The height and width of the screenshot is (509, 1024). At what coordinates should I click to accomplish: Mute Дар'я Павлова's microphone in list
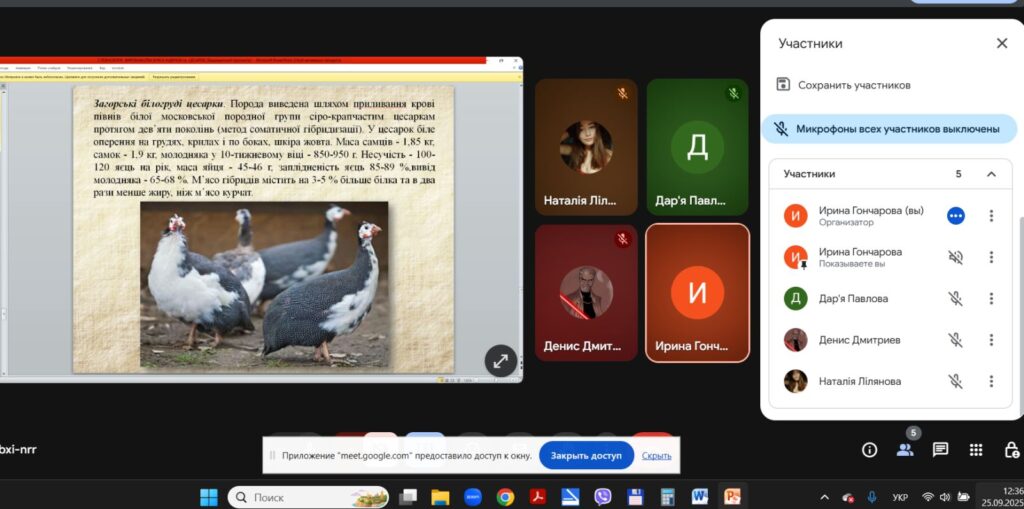point(955,298)
